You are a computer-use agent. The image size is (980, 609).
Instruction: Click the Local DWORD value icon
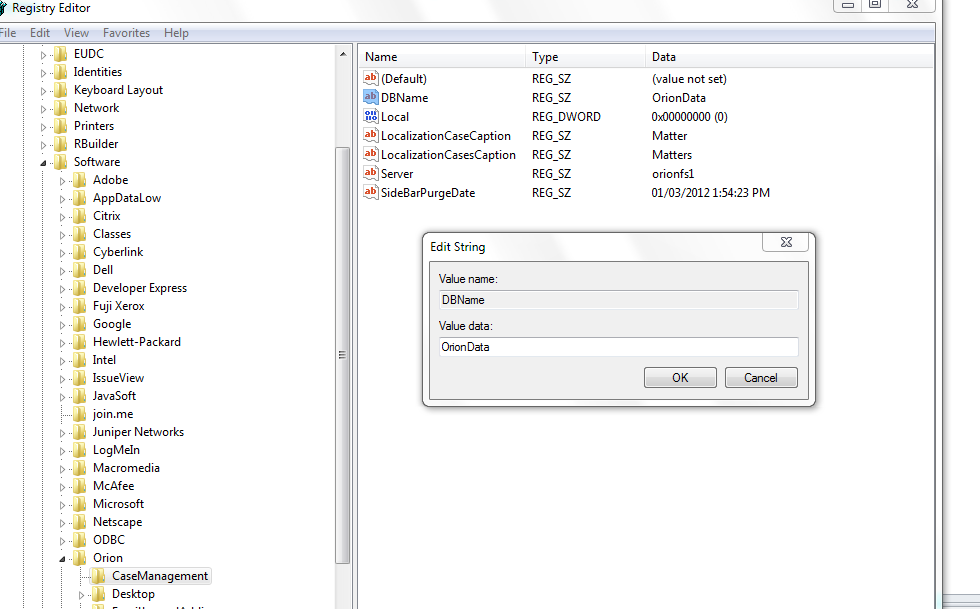click(371, 116)
